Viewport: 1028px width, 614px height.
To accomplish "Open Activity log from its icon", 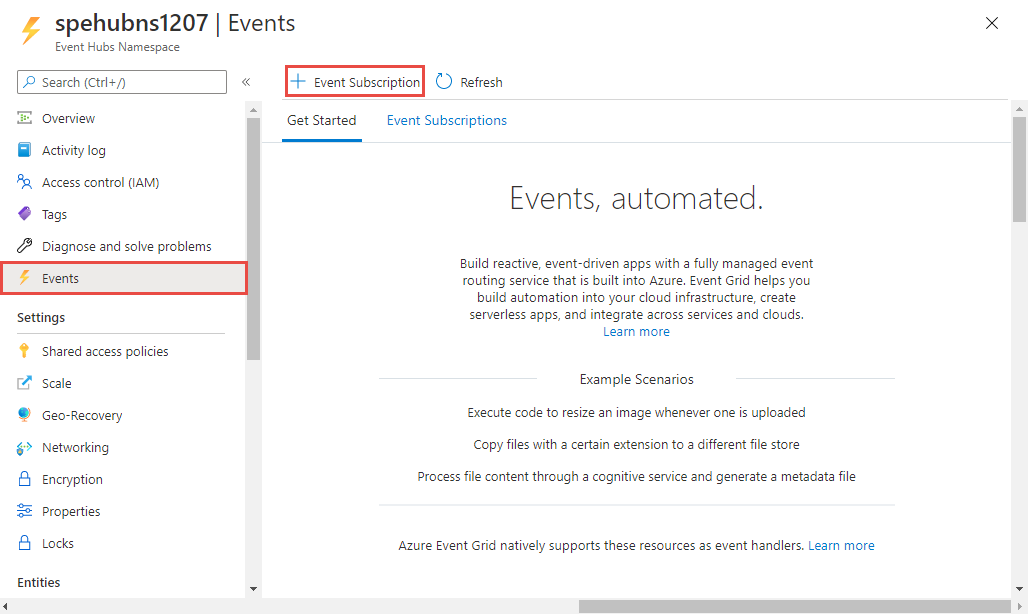I will coord(25,150).
